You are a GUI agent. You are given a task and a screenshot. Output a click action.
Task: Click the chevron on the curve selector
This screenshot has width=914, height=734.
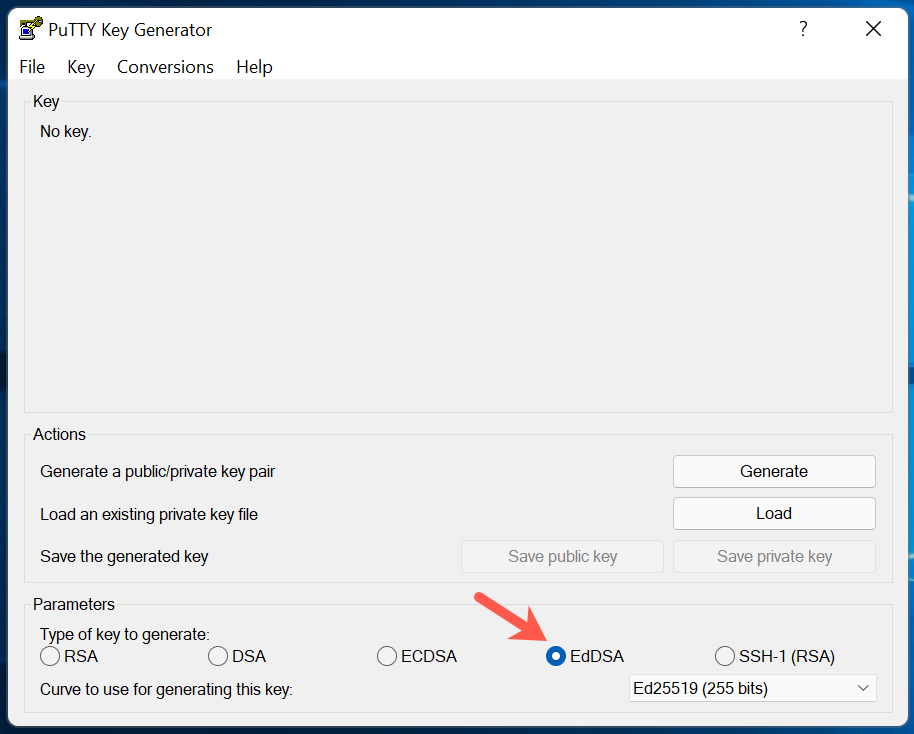862,688
